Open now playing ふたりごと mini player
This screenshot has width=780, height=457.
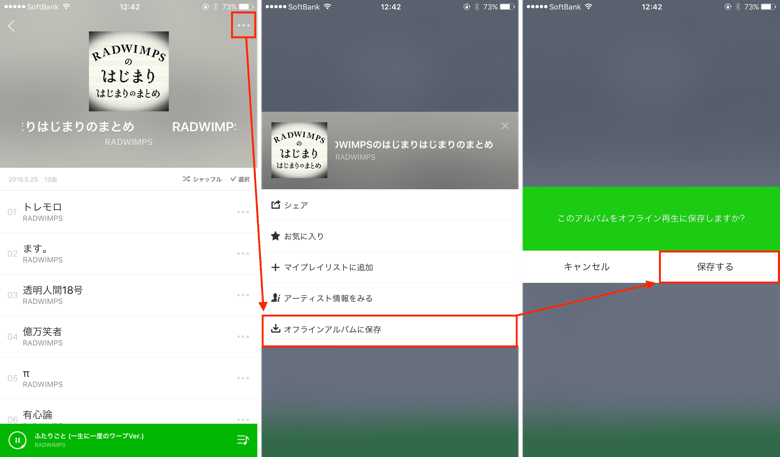(128, 440)
